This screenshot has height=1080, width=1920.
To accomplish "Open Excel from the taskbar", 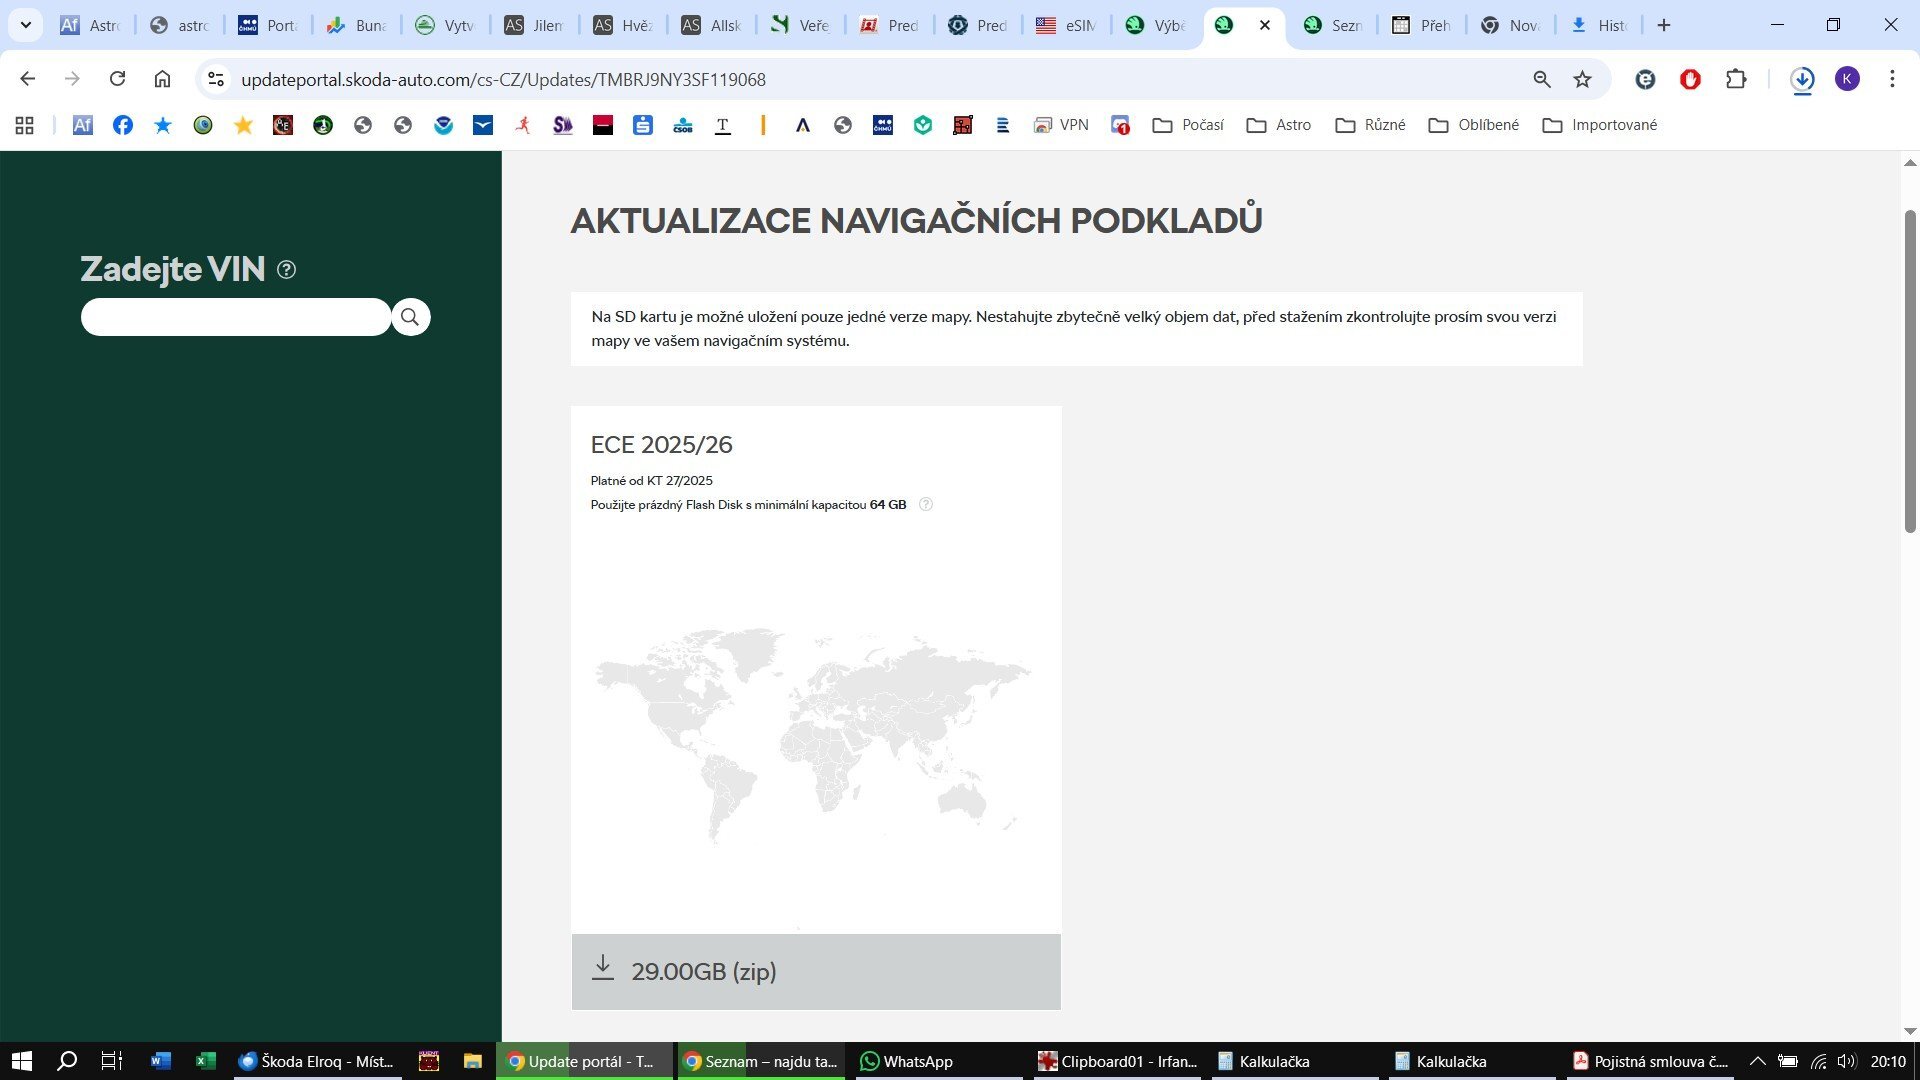I will click(206, 1061).
